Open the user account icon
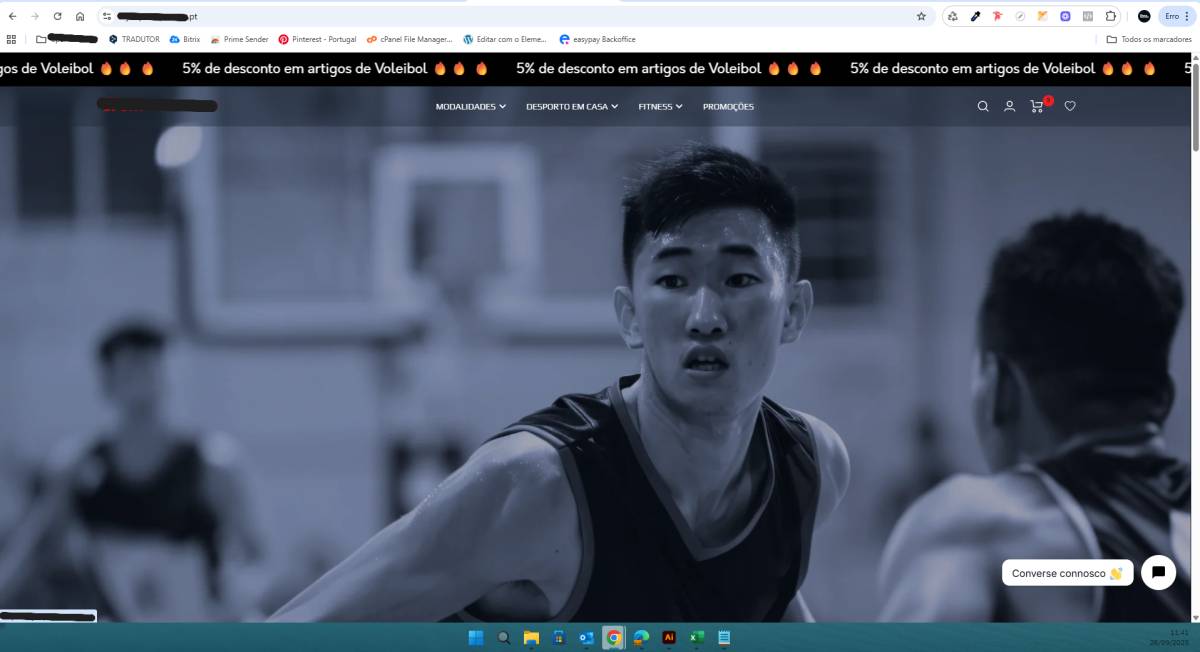Image resolution: width=1200 pixels, height=652 pixels. click(x=1010, y=106)
